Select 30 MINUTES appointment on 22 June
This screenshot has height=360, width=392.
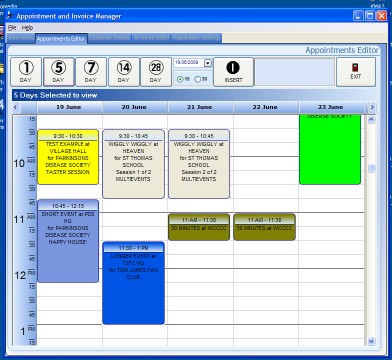[265, 227]
